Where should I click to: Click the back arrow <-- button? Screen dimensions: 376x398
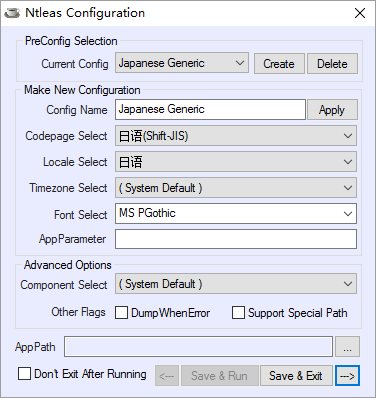point(167,376)
